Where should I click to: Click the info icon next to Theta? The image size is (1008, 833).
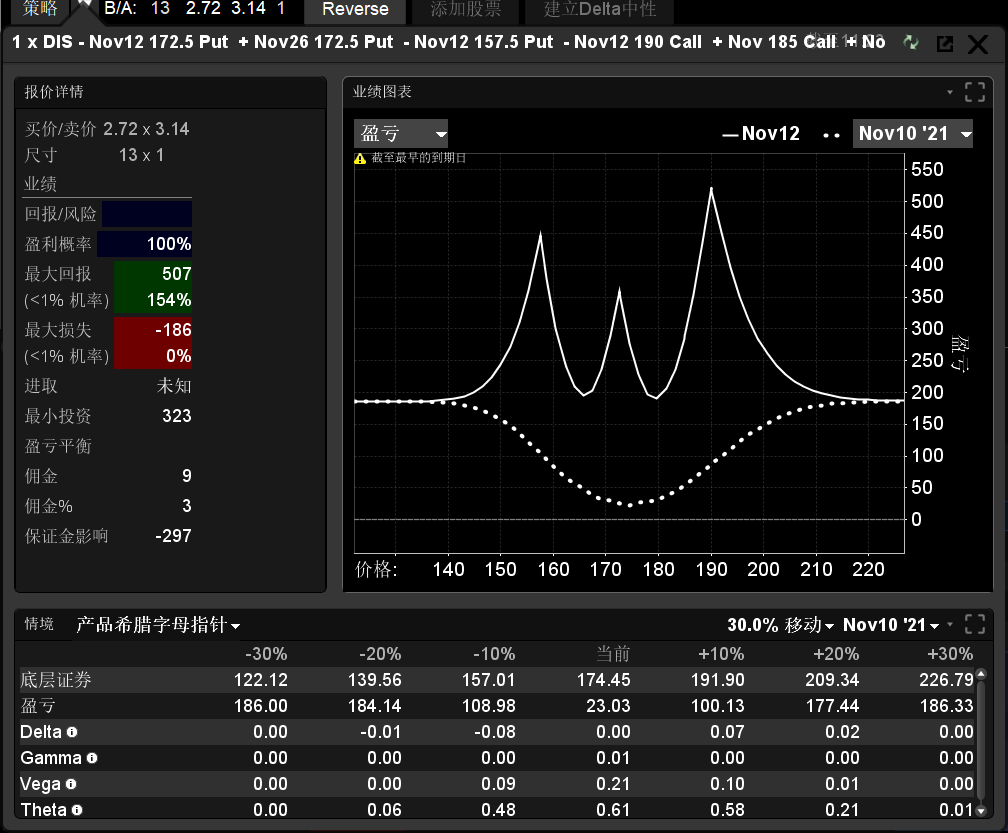point(77,810)
